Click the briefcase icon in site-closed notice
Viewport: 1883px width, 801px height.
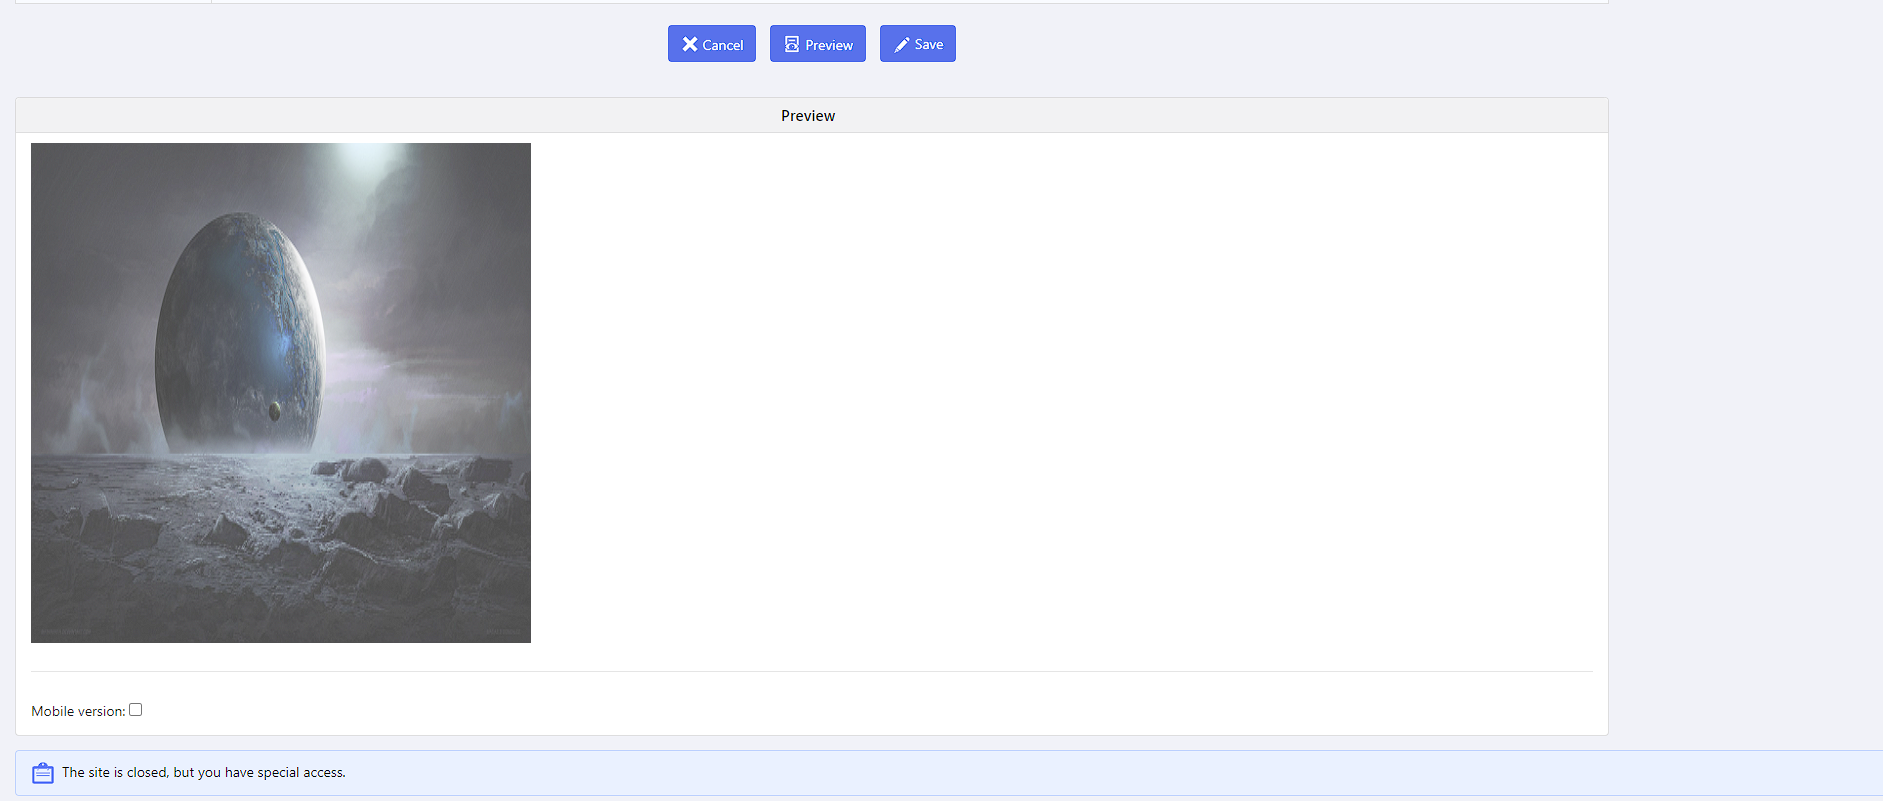(43, 773)
